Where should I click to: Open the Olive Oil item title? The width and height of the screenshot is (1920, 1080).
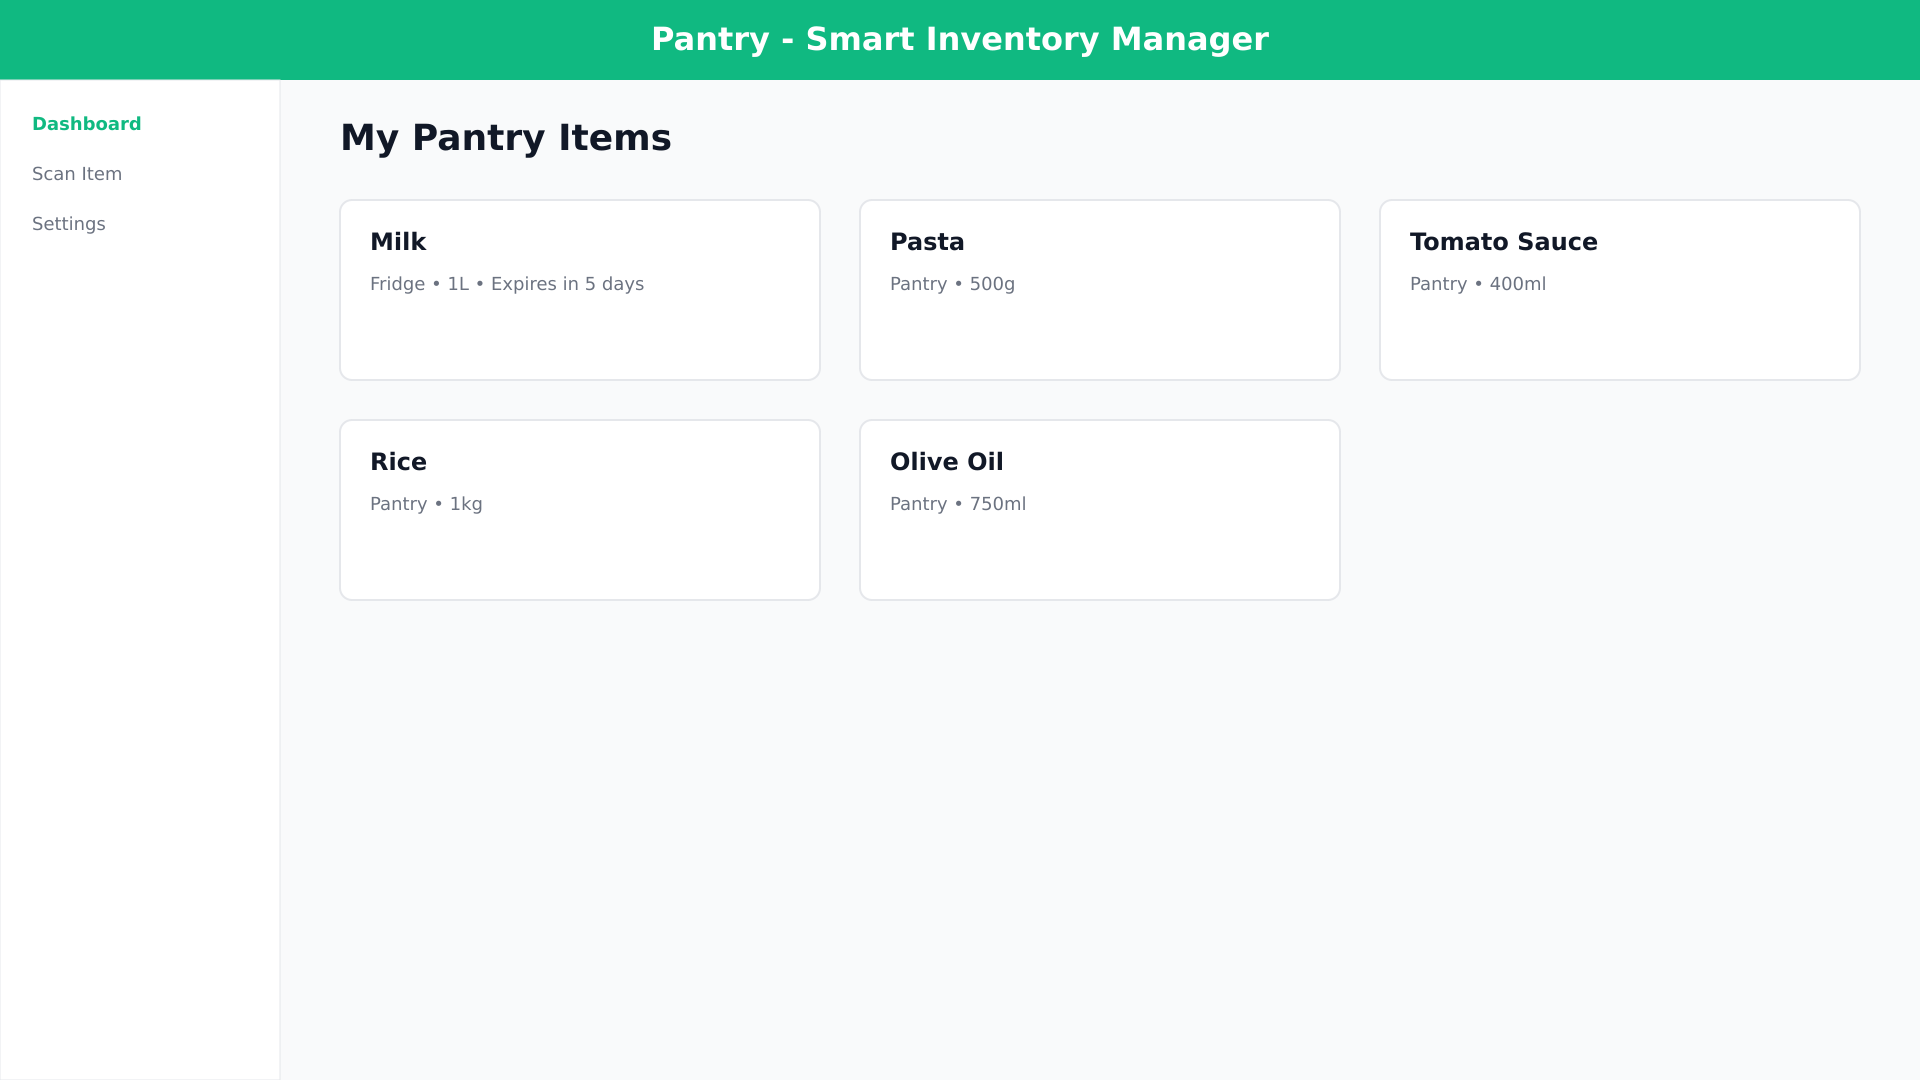coord(946,462)
